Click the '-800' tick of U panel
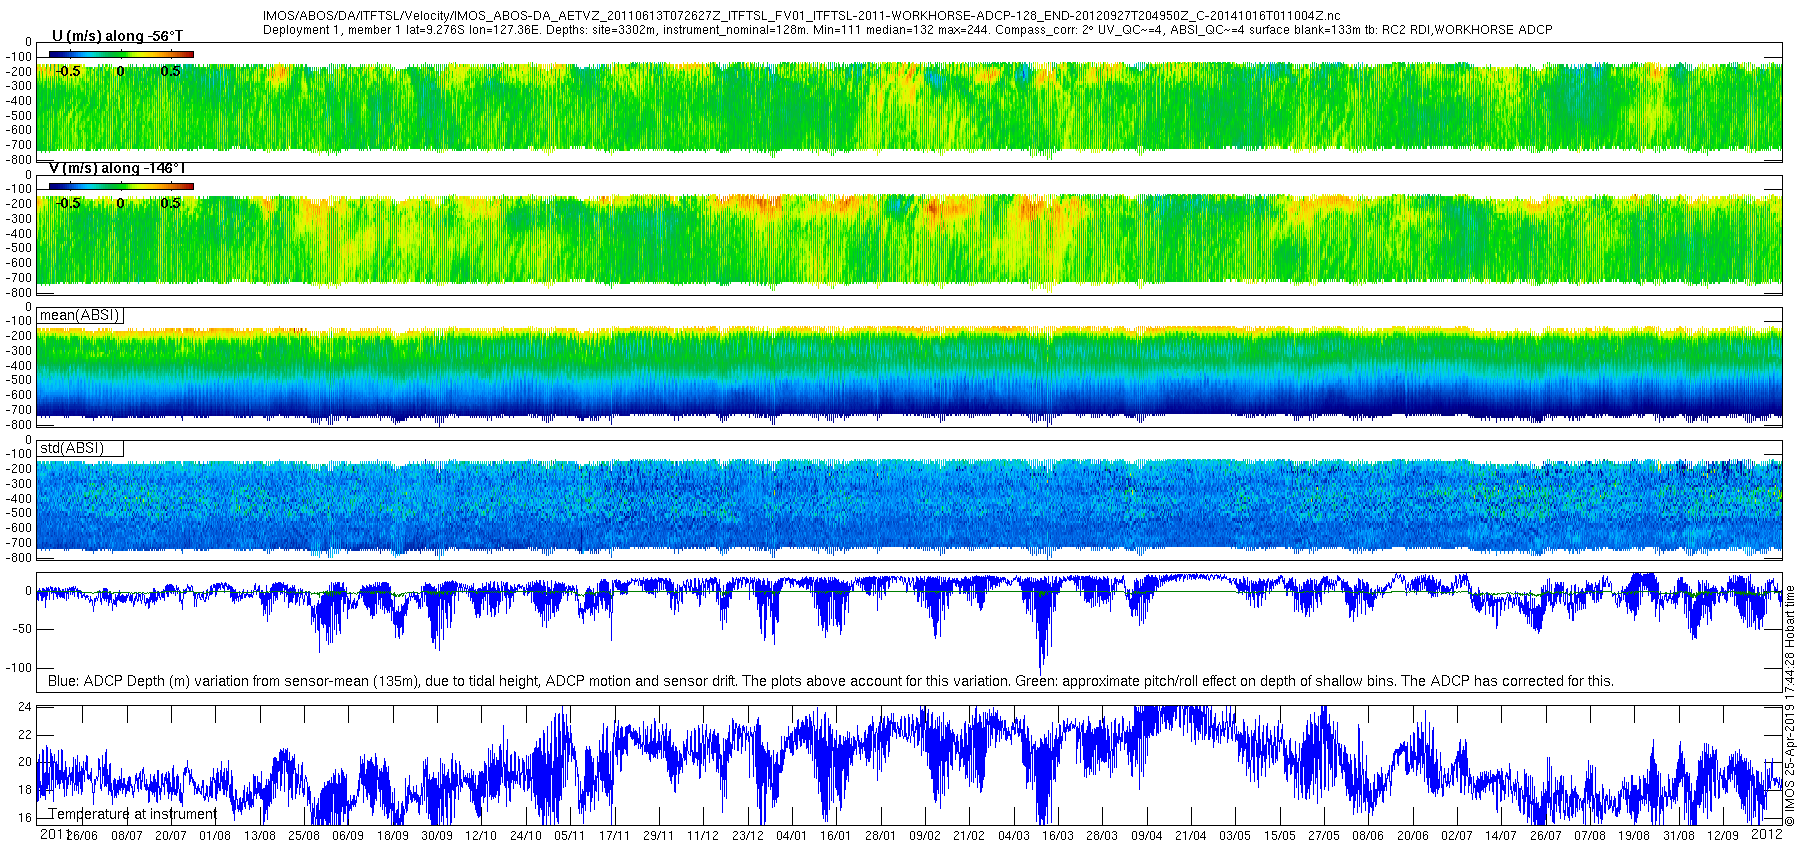Image resolution: width=1800 pixels, height=850 pixels. (x=20, y=159)
